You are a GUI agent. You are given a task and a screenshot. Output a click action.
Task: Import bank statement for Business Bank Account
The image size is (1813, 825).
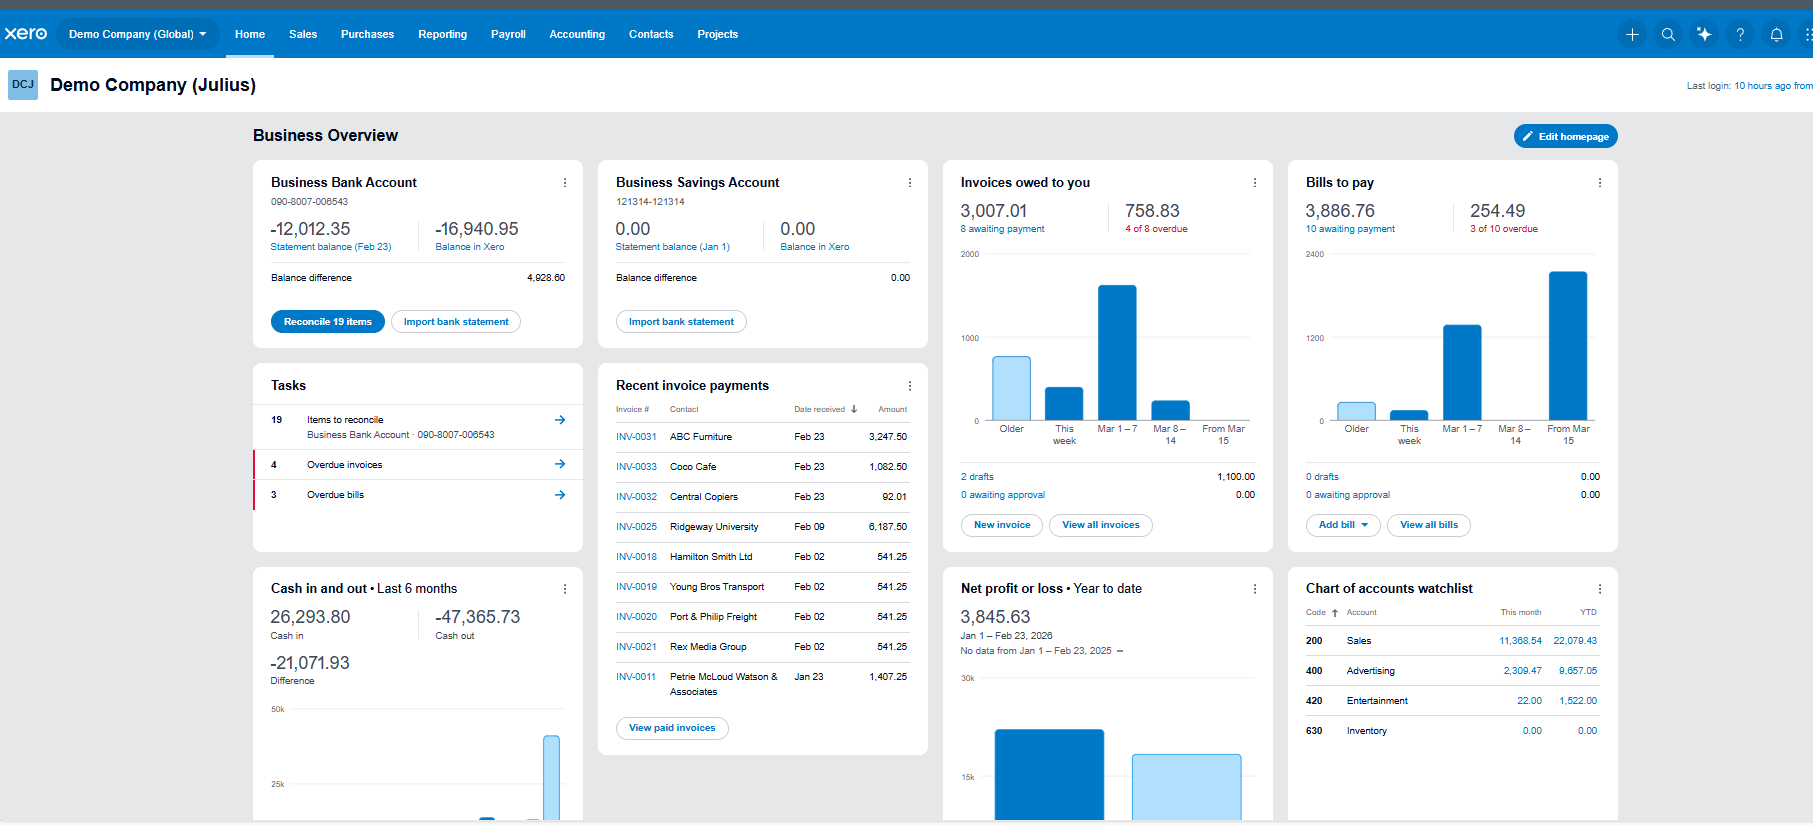click(456, 322)
